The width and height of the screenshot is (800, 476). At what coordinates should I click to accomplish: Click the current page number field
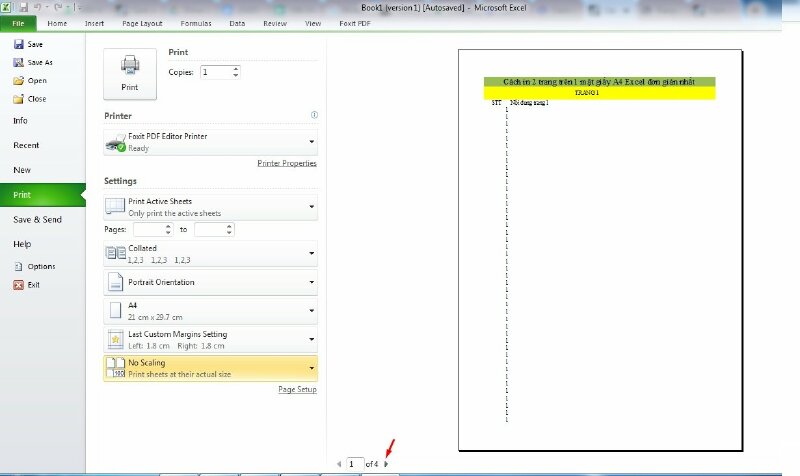coord(355,464)
